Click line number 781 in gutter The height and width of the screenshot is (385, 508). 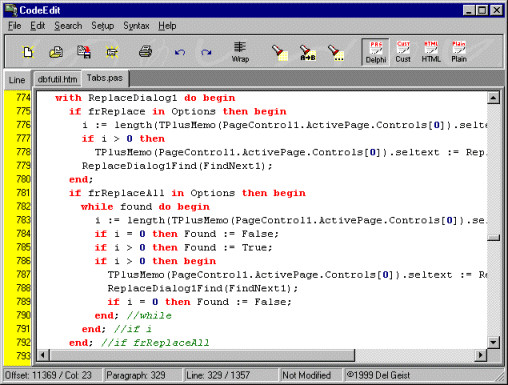pyautogui.click(x=23, y=193)
